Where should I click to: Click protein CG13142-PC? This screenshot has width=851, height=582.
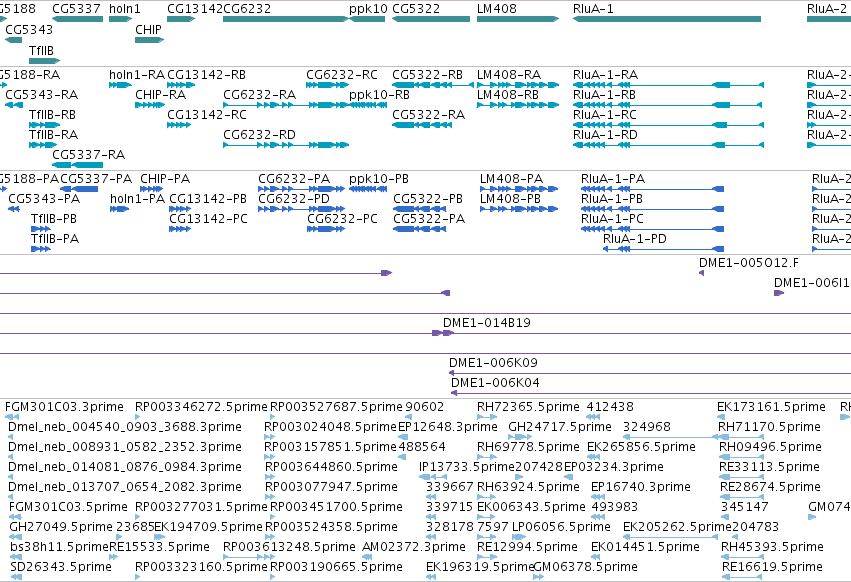tap(208, 219)
